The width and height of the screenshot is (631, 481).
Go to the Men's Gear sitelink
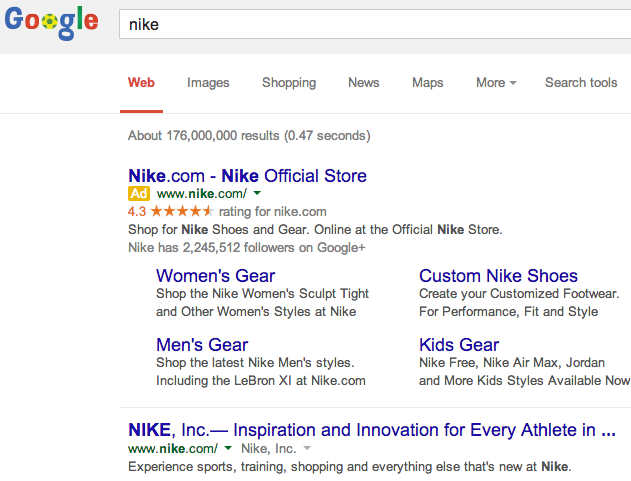[x=202, y=345]
